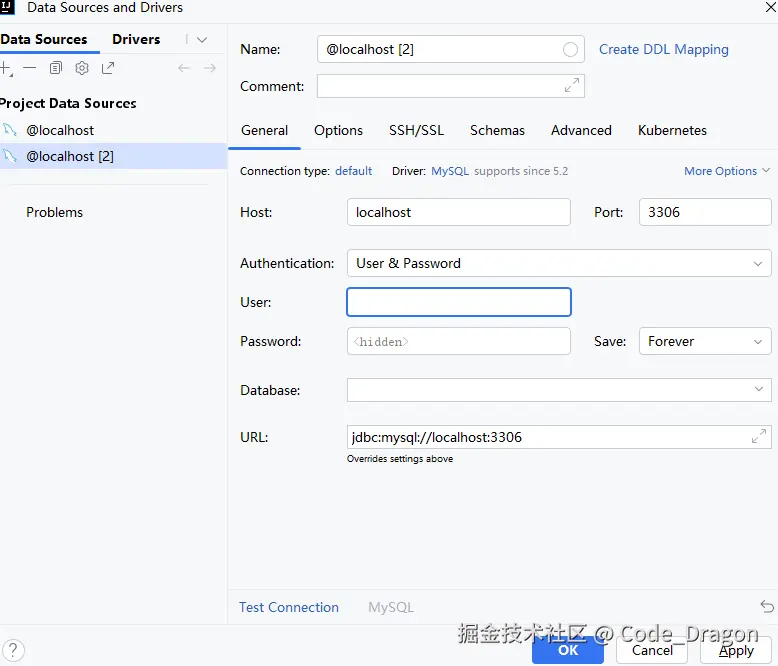Click the make global export arrow icon
Viewport: 778px width, 666px height.
click(x=108, y=68)
